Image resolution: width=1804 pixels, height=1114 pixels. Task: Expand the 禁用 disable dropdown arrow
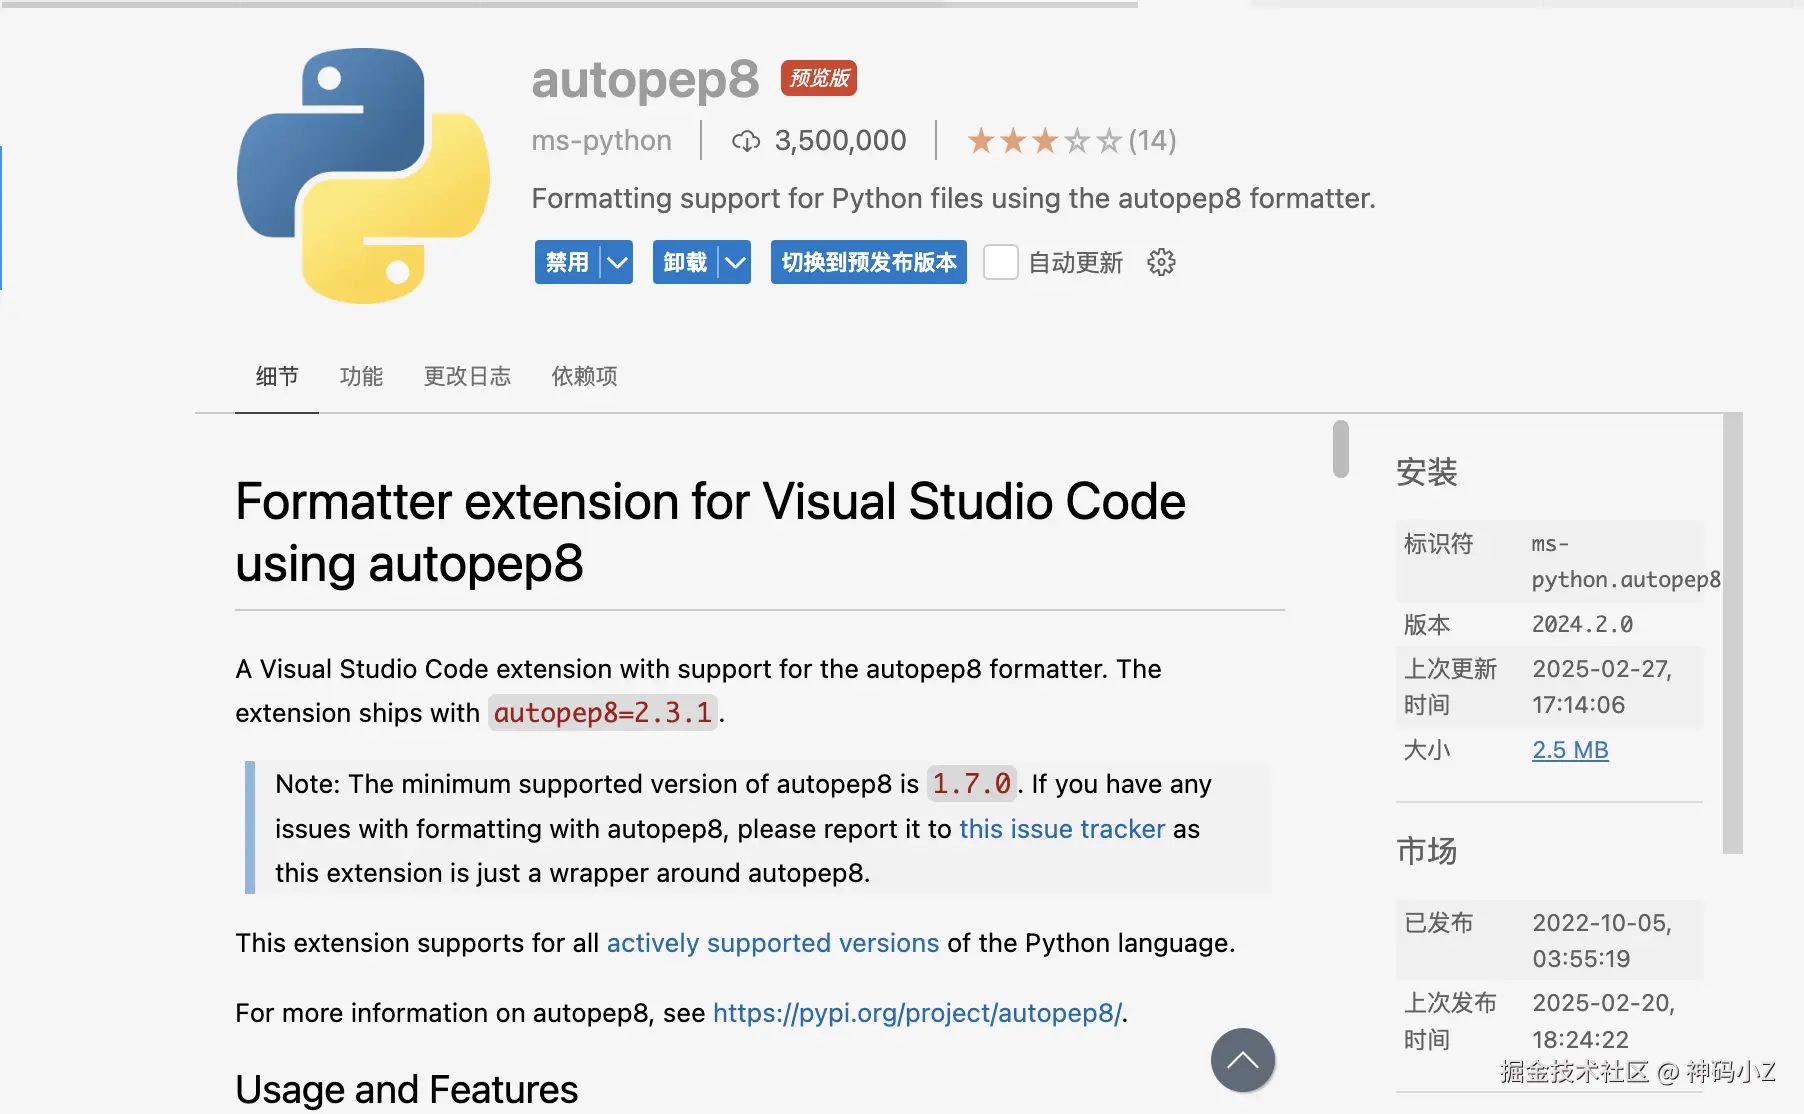pos(617,263)
